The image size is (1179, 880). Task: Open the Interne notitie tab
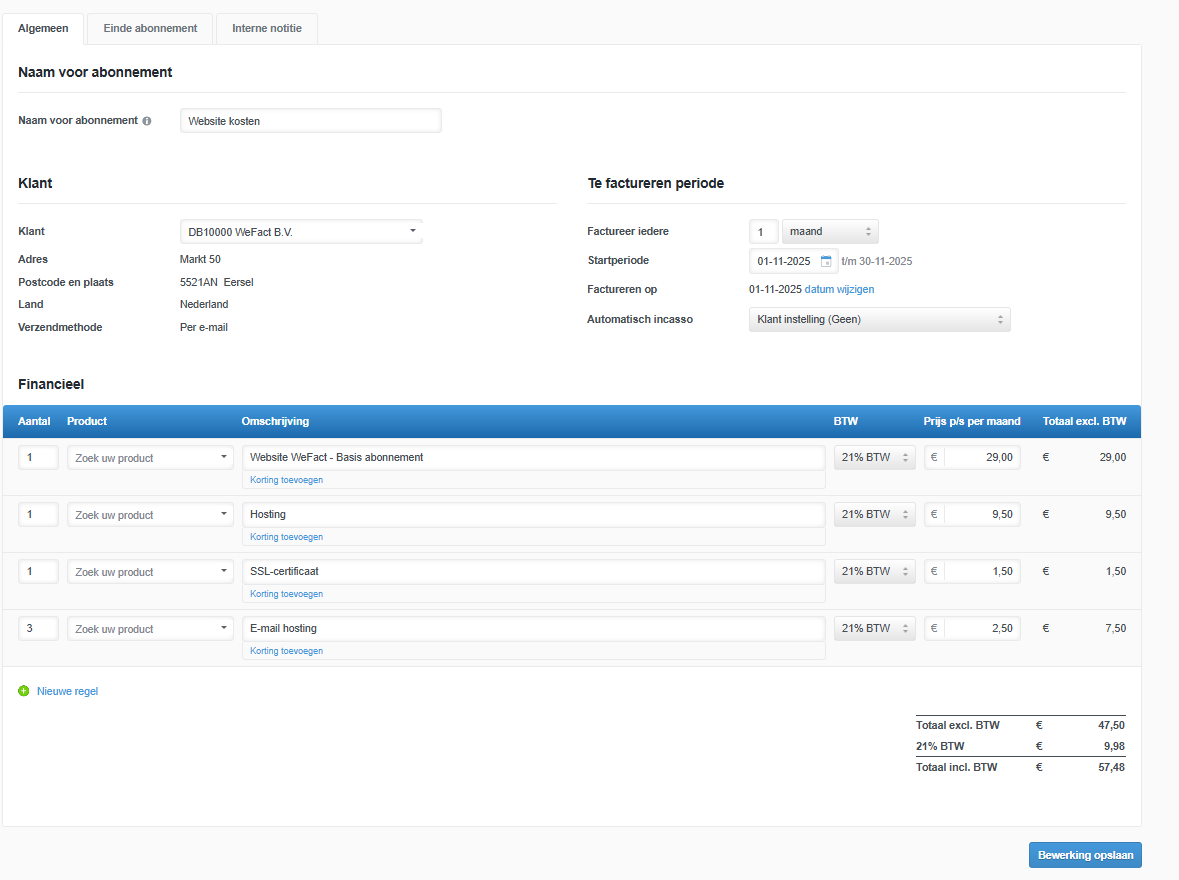click(266, 28)
